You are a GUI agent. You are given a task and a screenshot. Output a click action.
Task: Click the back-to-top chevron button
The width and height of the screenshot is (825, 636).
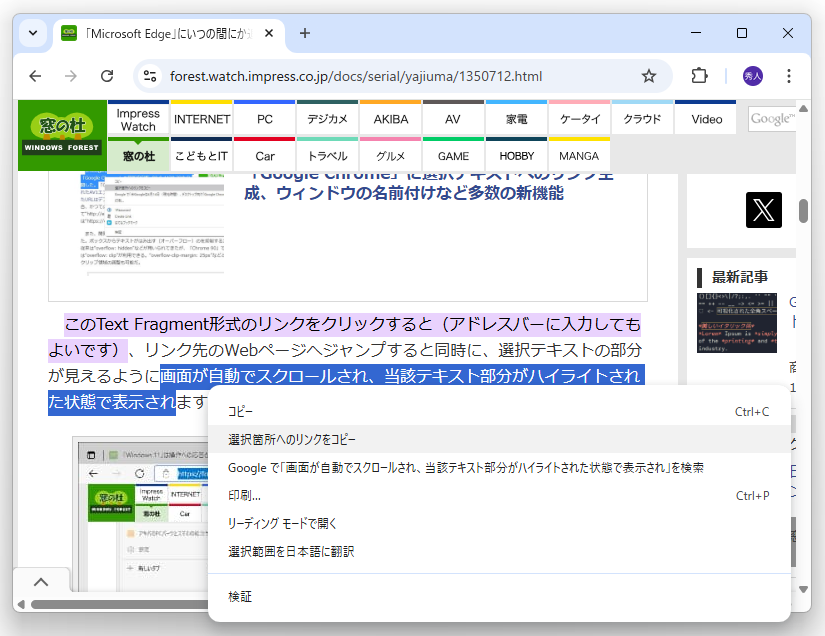[x=41, y=581]
